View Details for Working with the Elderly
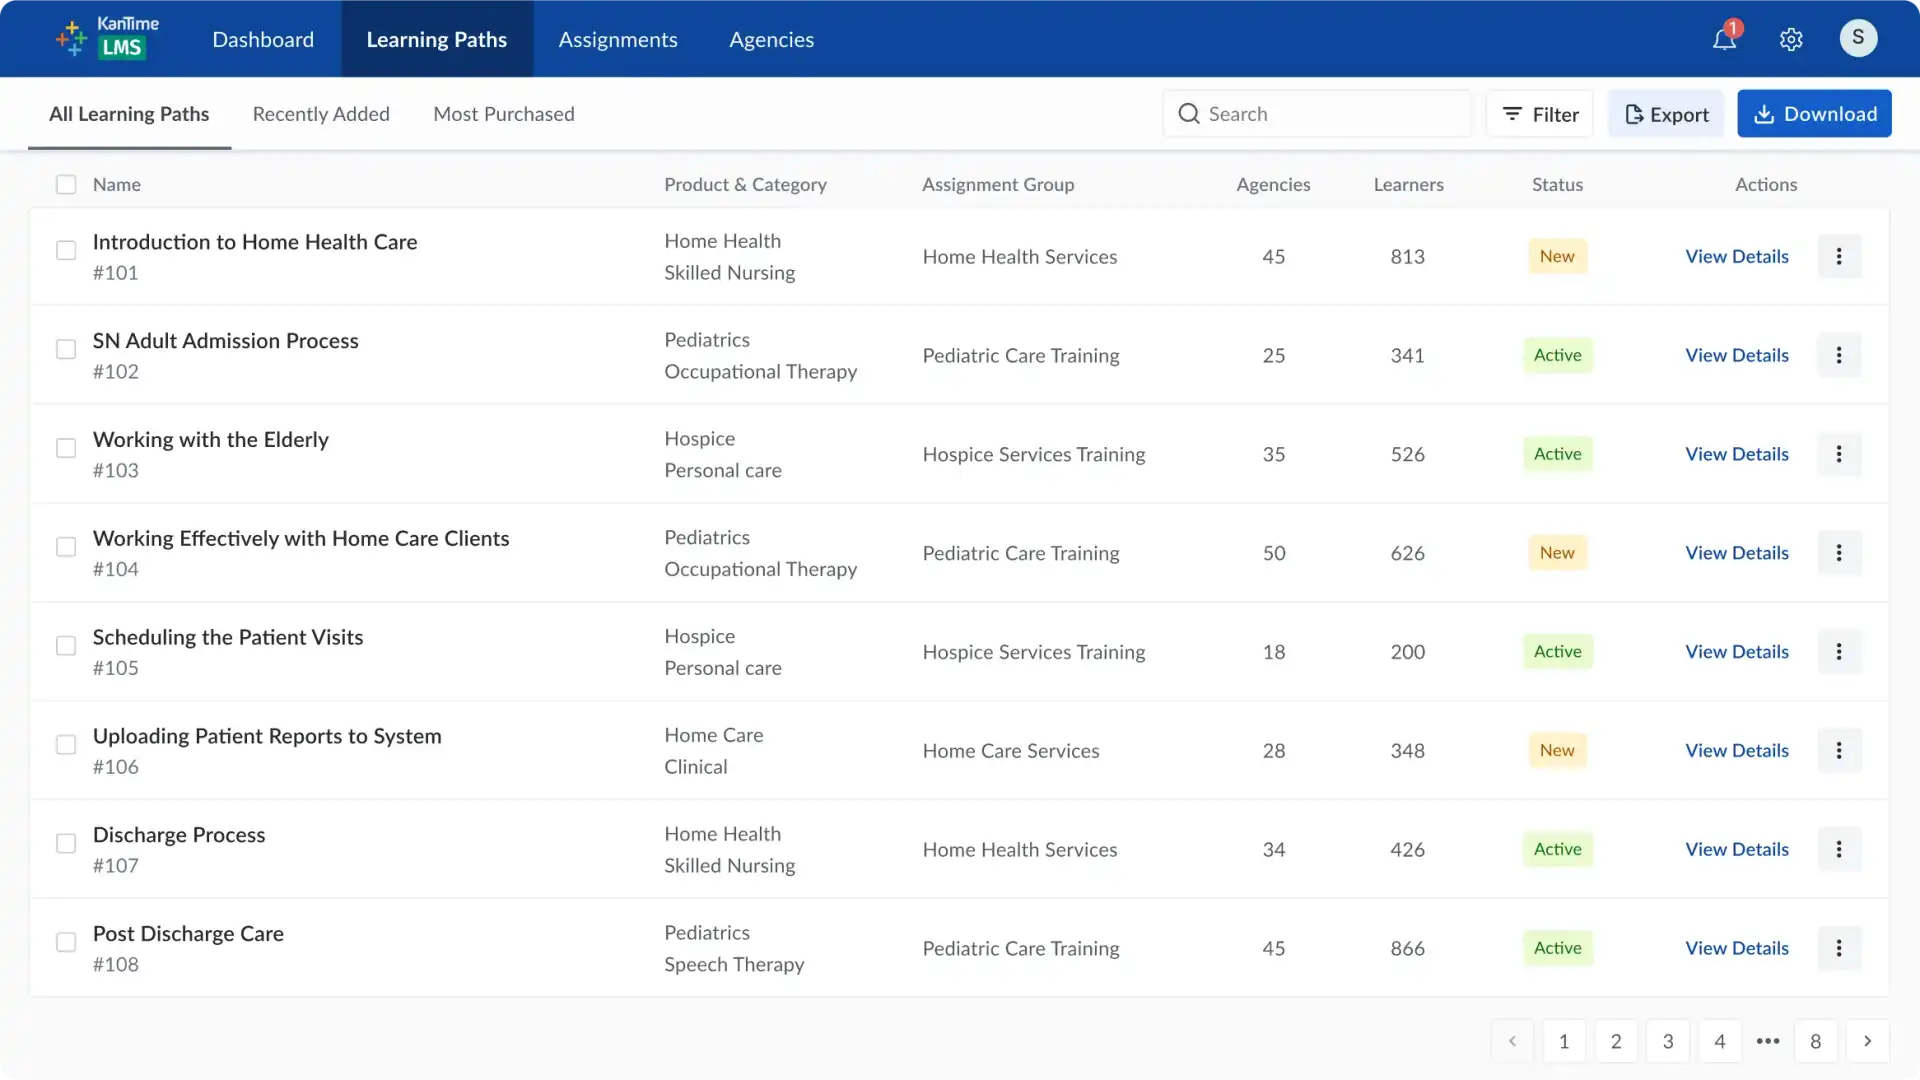The image size is (1920, 1080). tap(1737, 454)
